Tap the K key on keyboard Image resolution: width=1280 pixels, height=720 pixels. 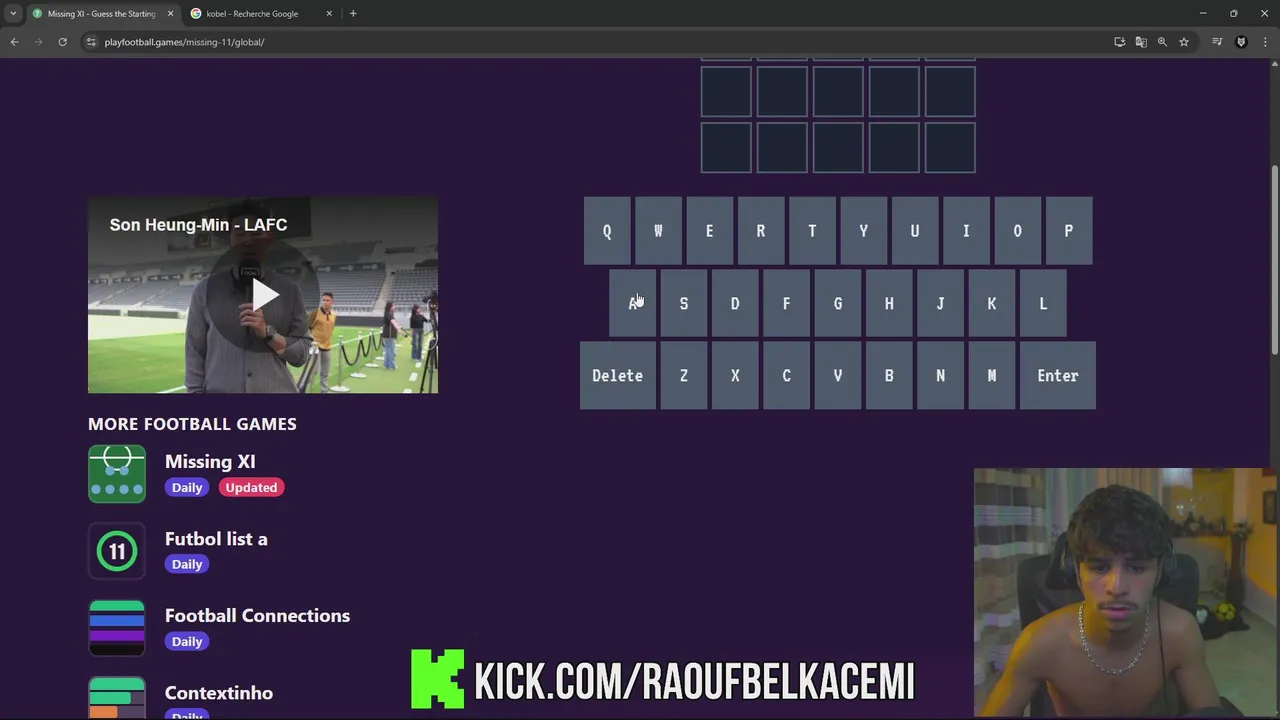tap(992, 303)
